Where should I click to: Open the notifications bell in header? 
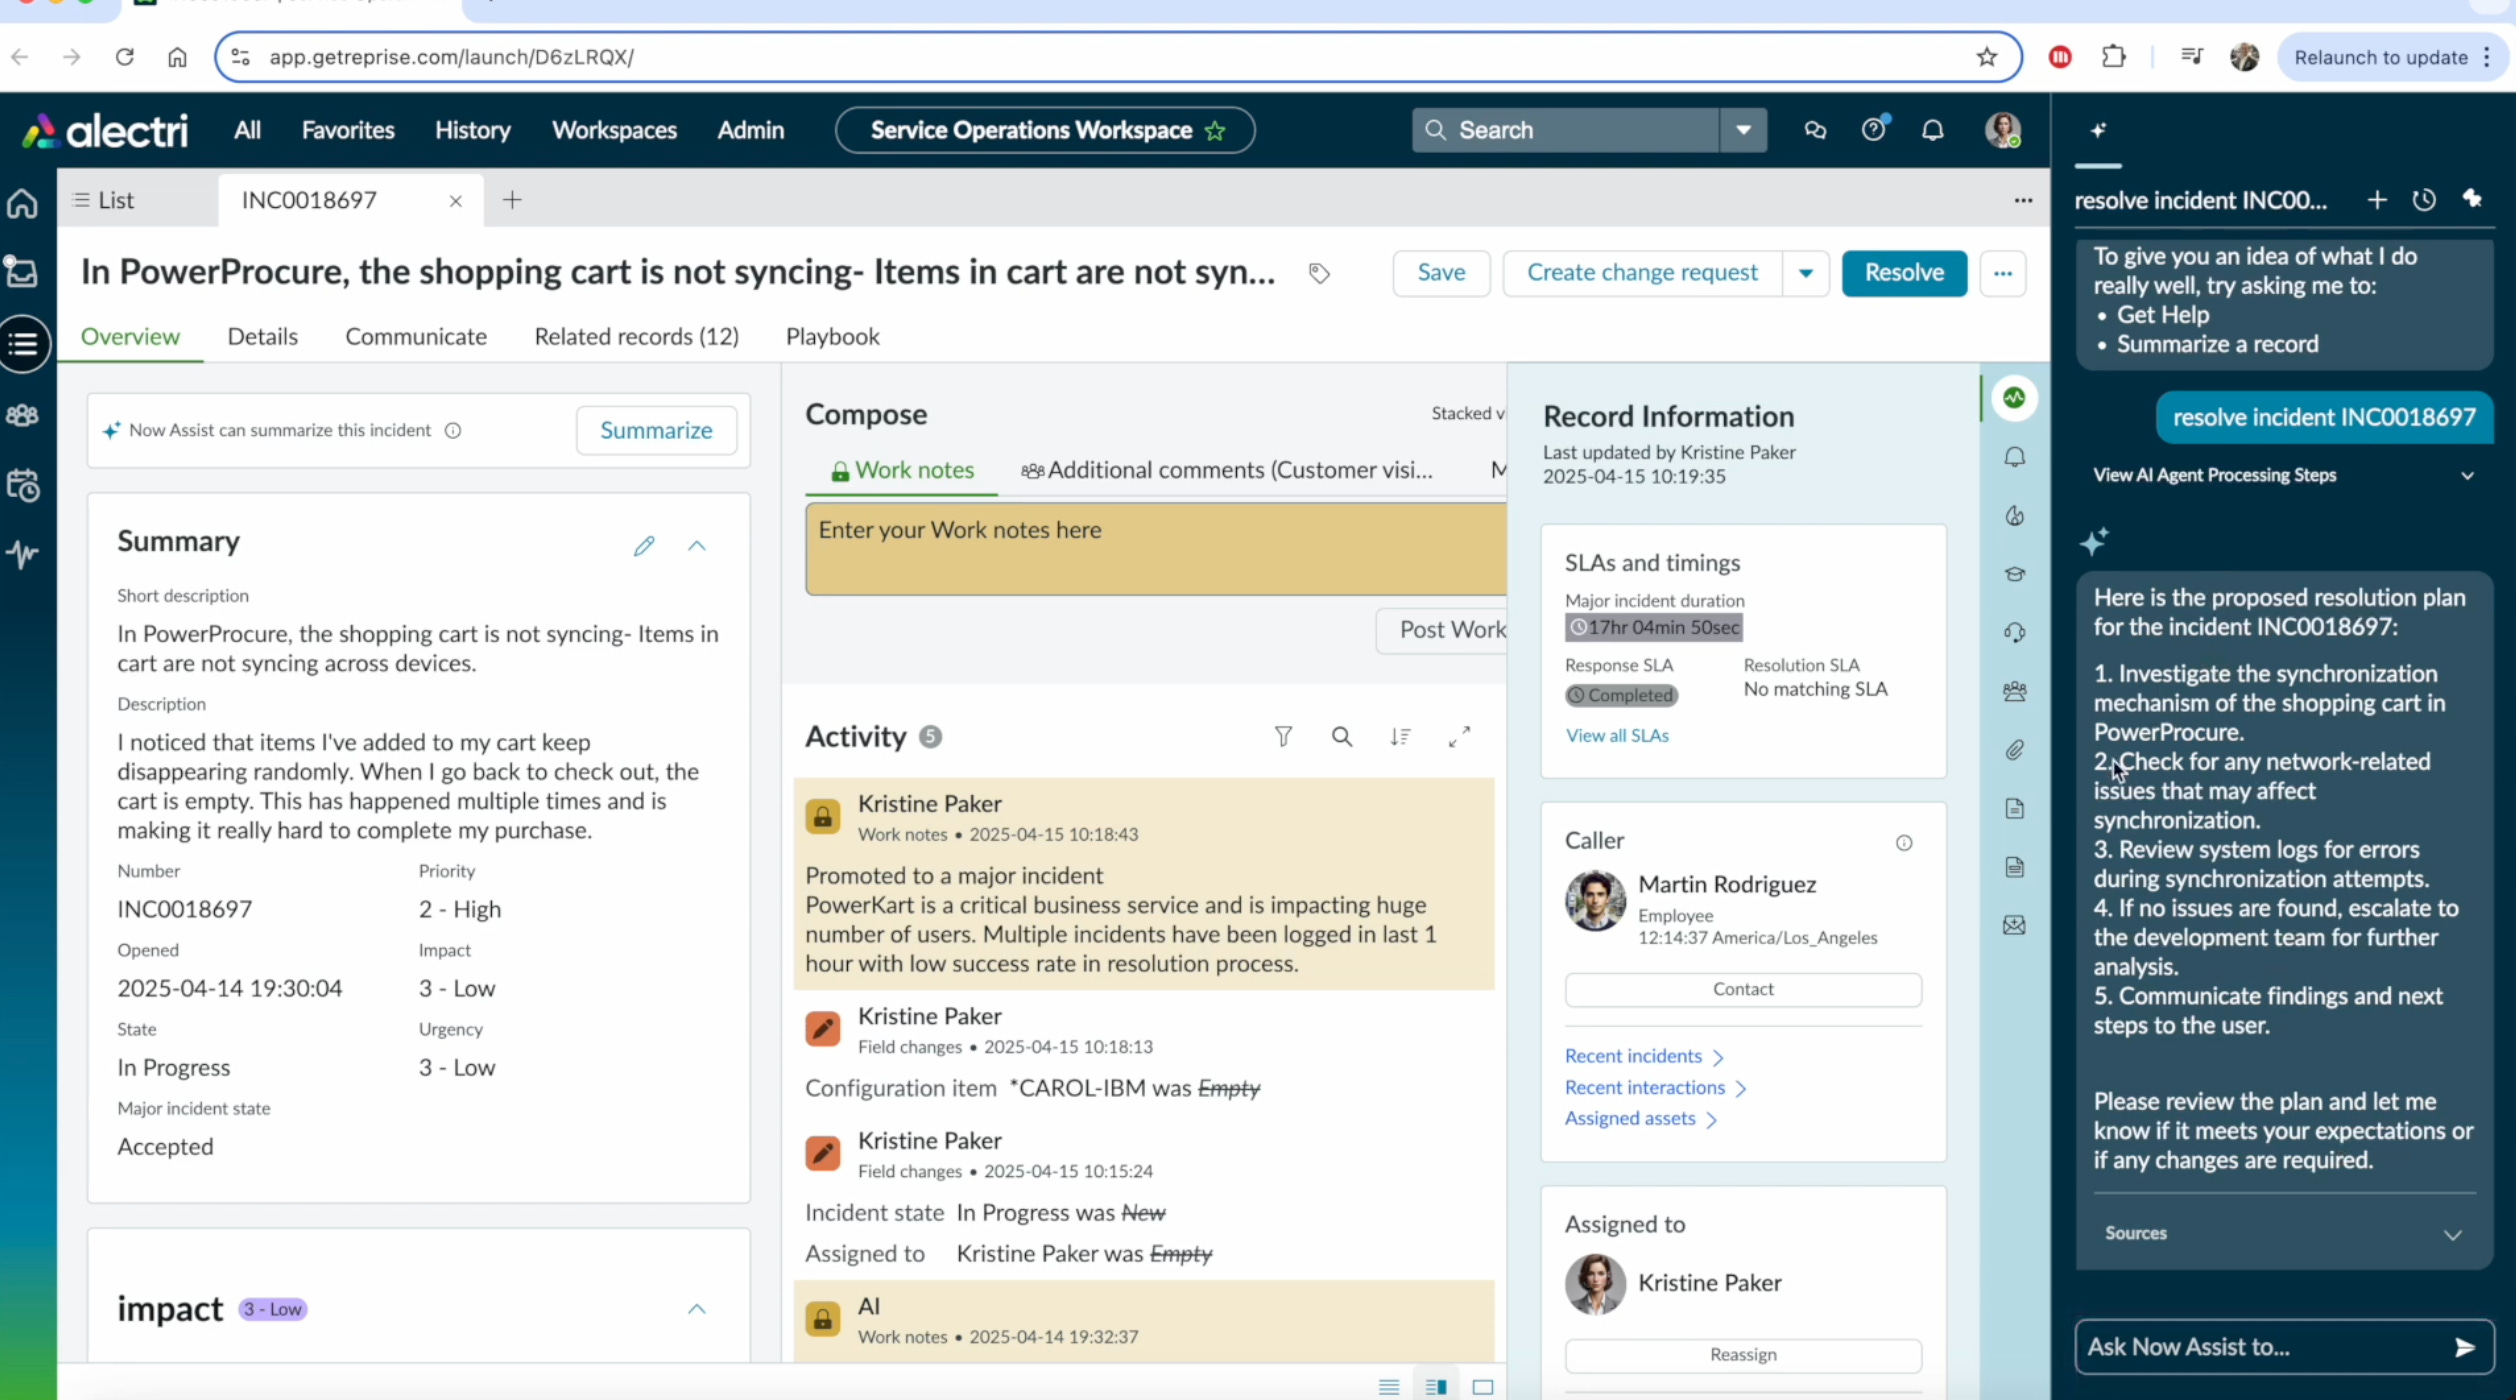tap(1932, 130)
